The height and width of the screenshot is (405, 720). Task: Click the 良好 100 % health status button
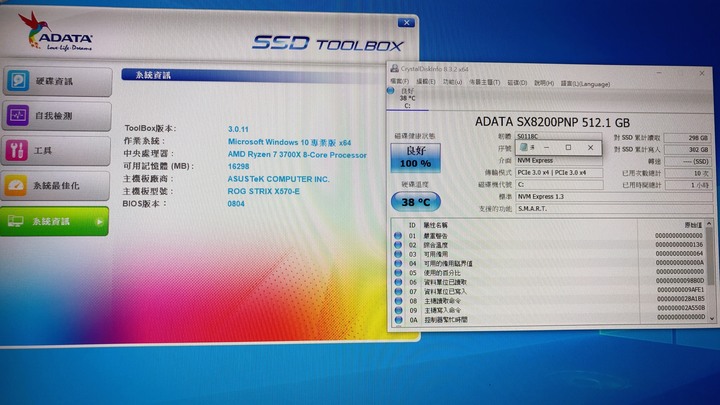tap(416, 158)
